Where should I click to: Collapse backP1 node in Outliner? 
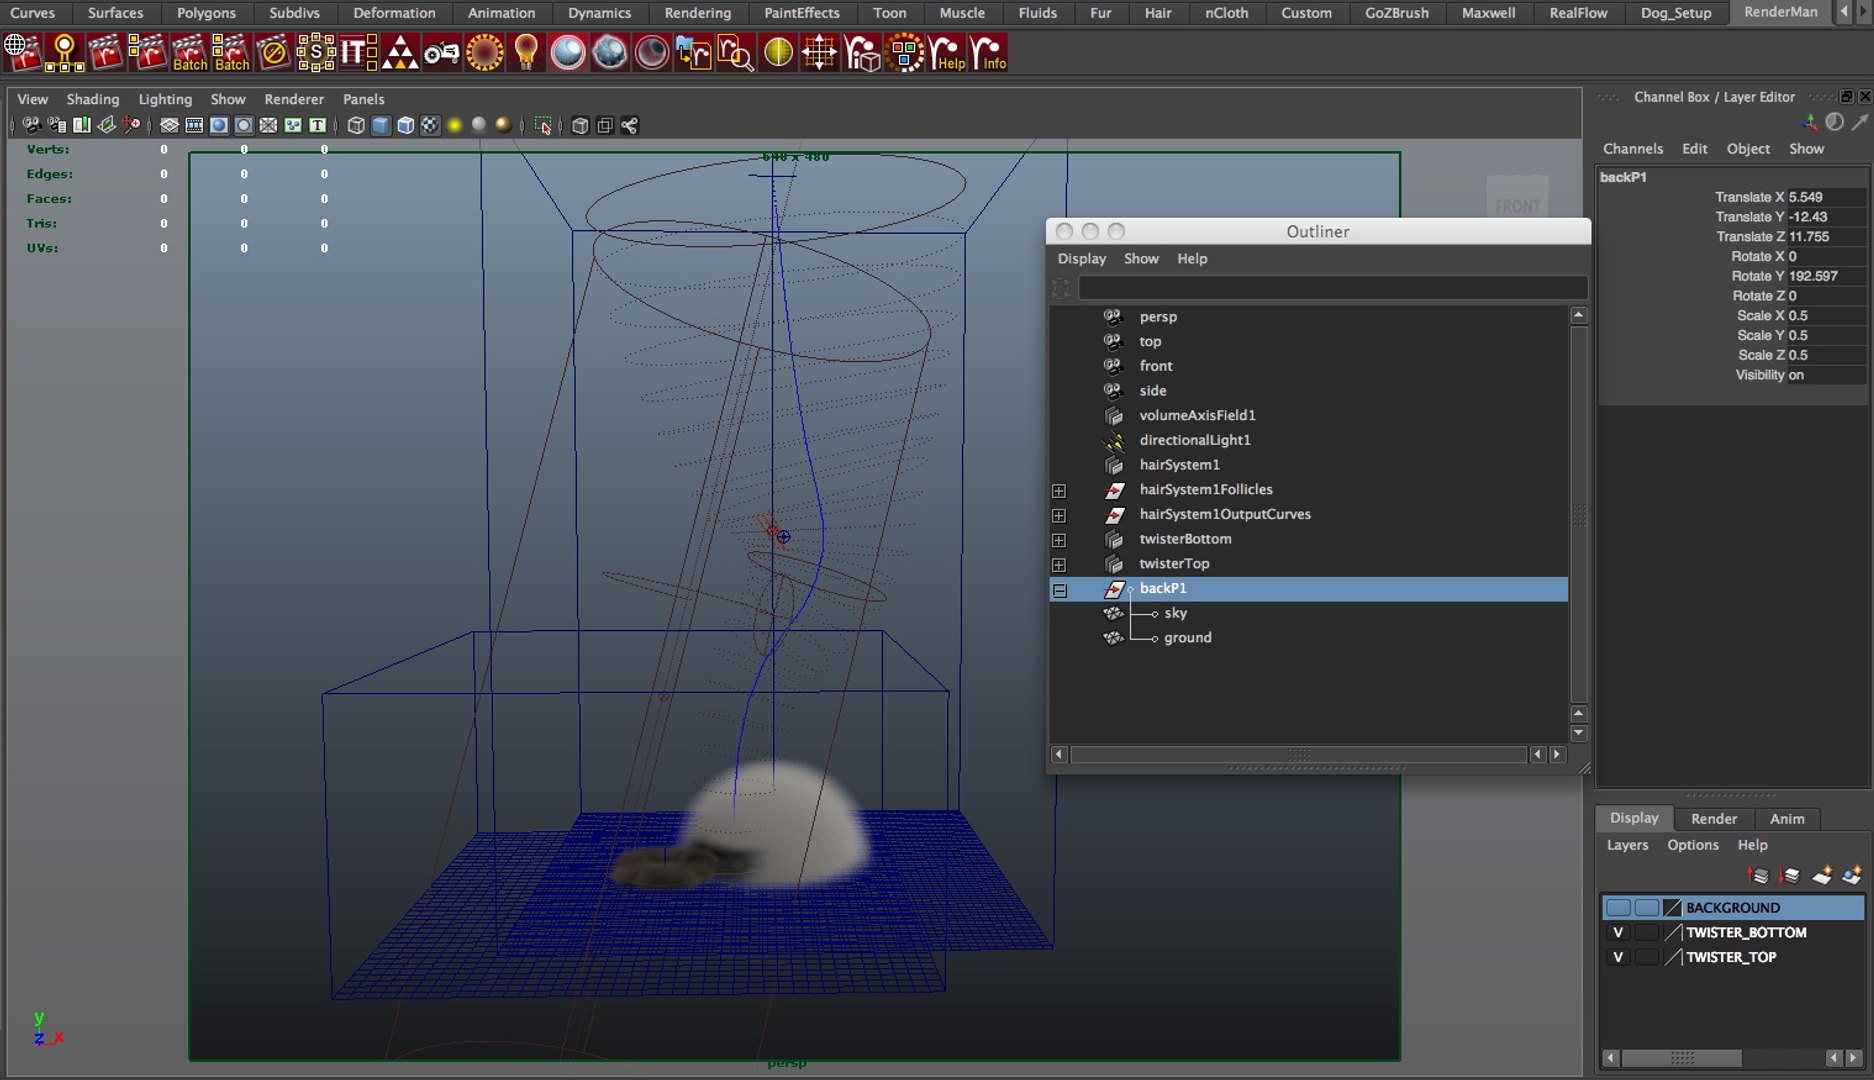click(1059, 590)
